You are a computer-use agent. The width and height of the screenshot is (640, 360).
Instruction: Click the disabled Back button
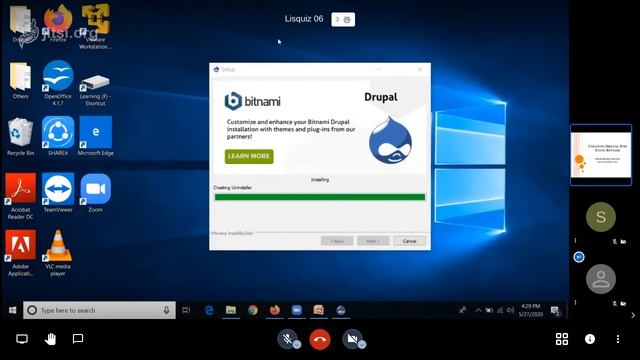click(337, 241)
